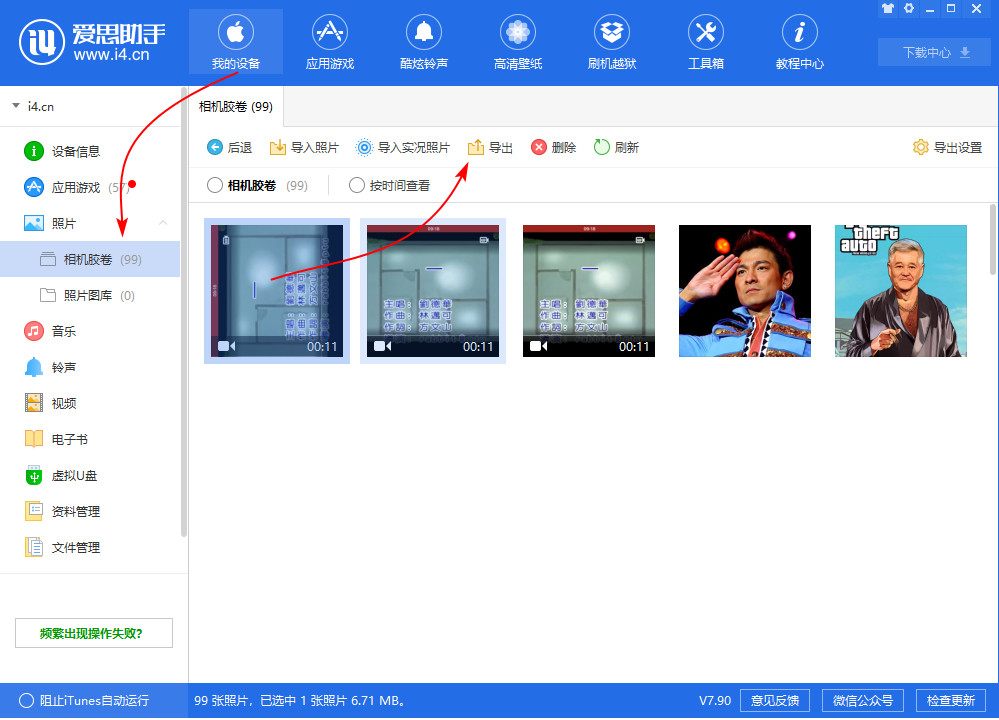Open 高清壁纸 wallpaper icon
This screenshot has width=999, height=720.
coord(517,33)
